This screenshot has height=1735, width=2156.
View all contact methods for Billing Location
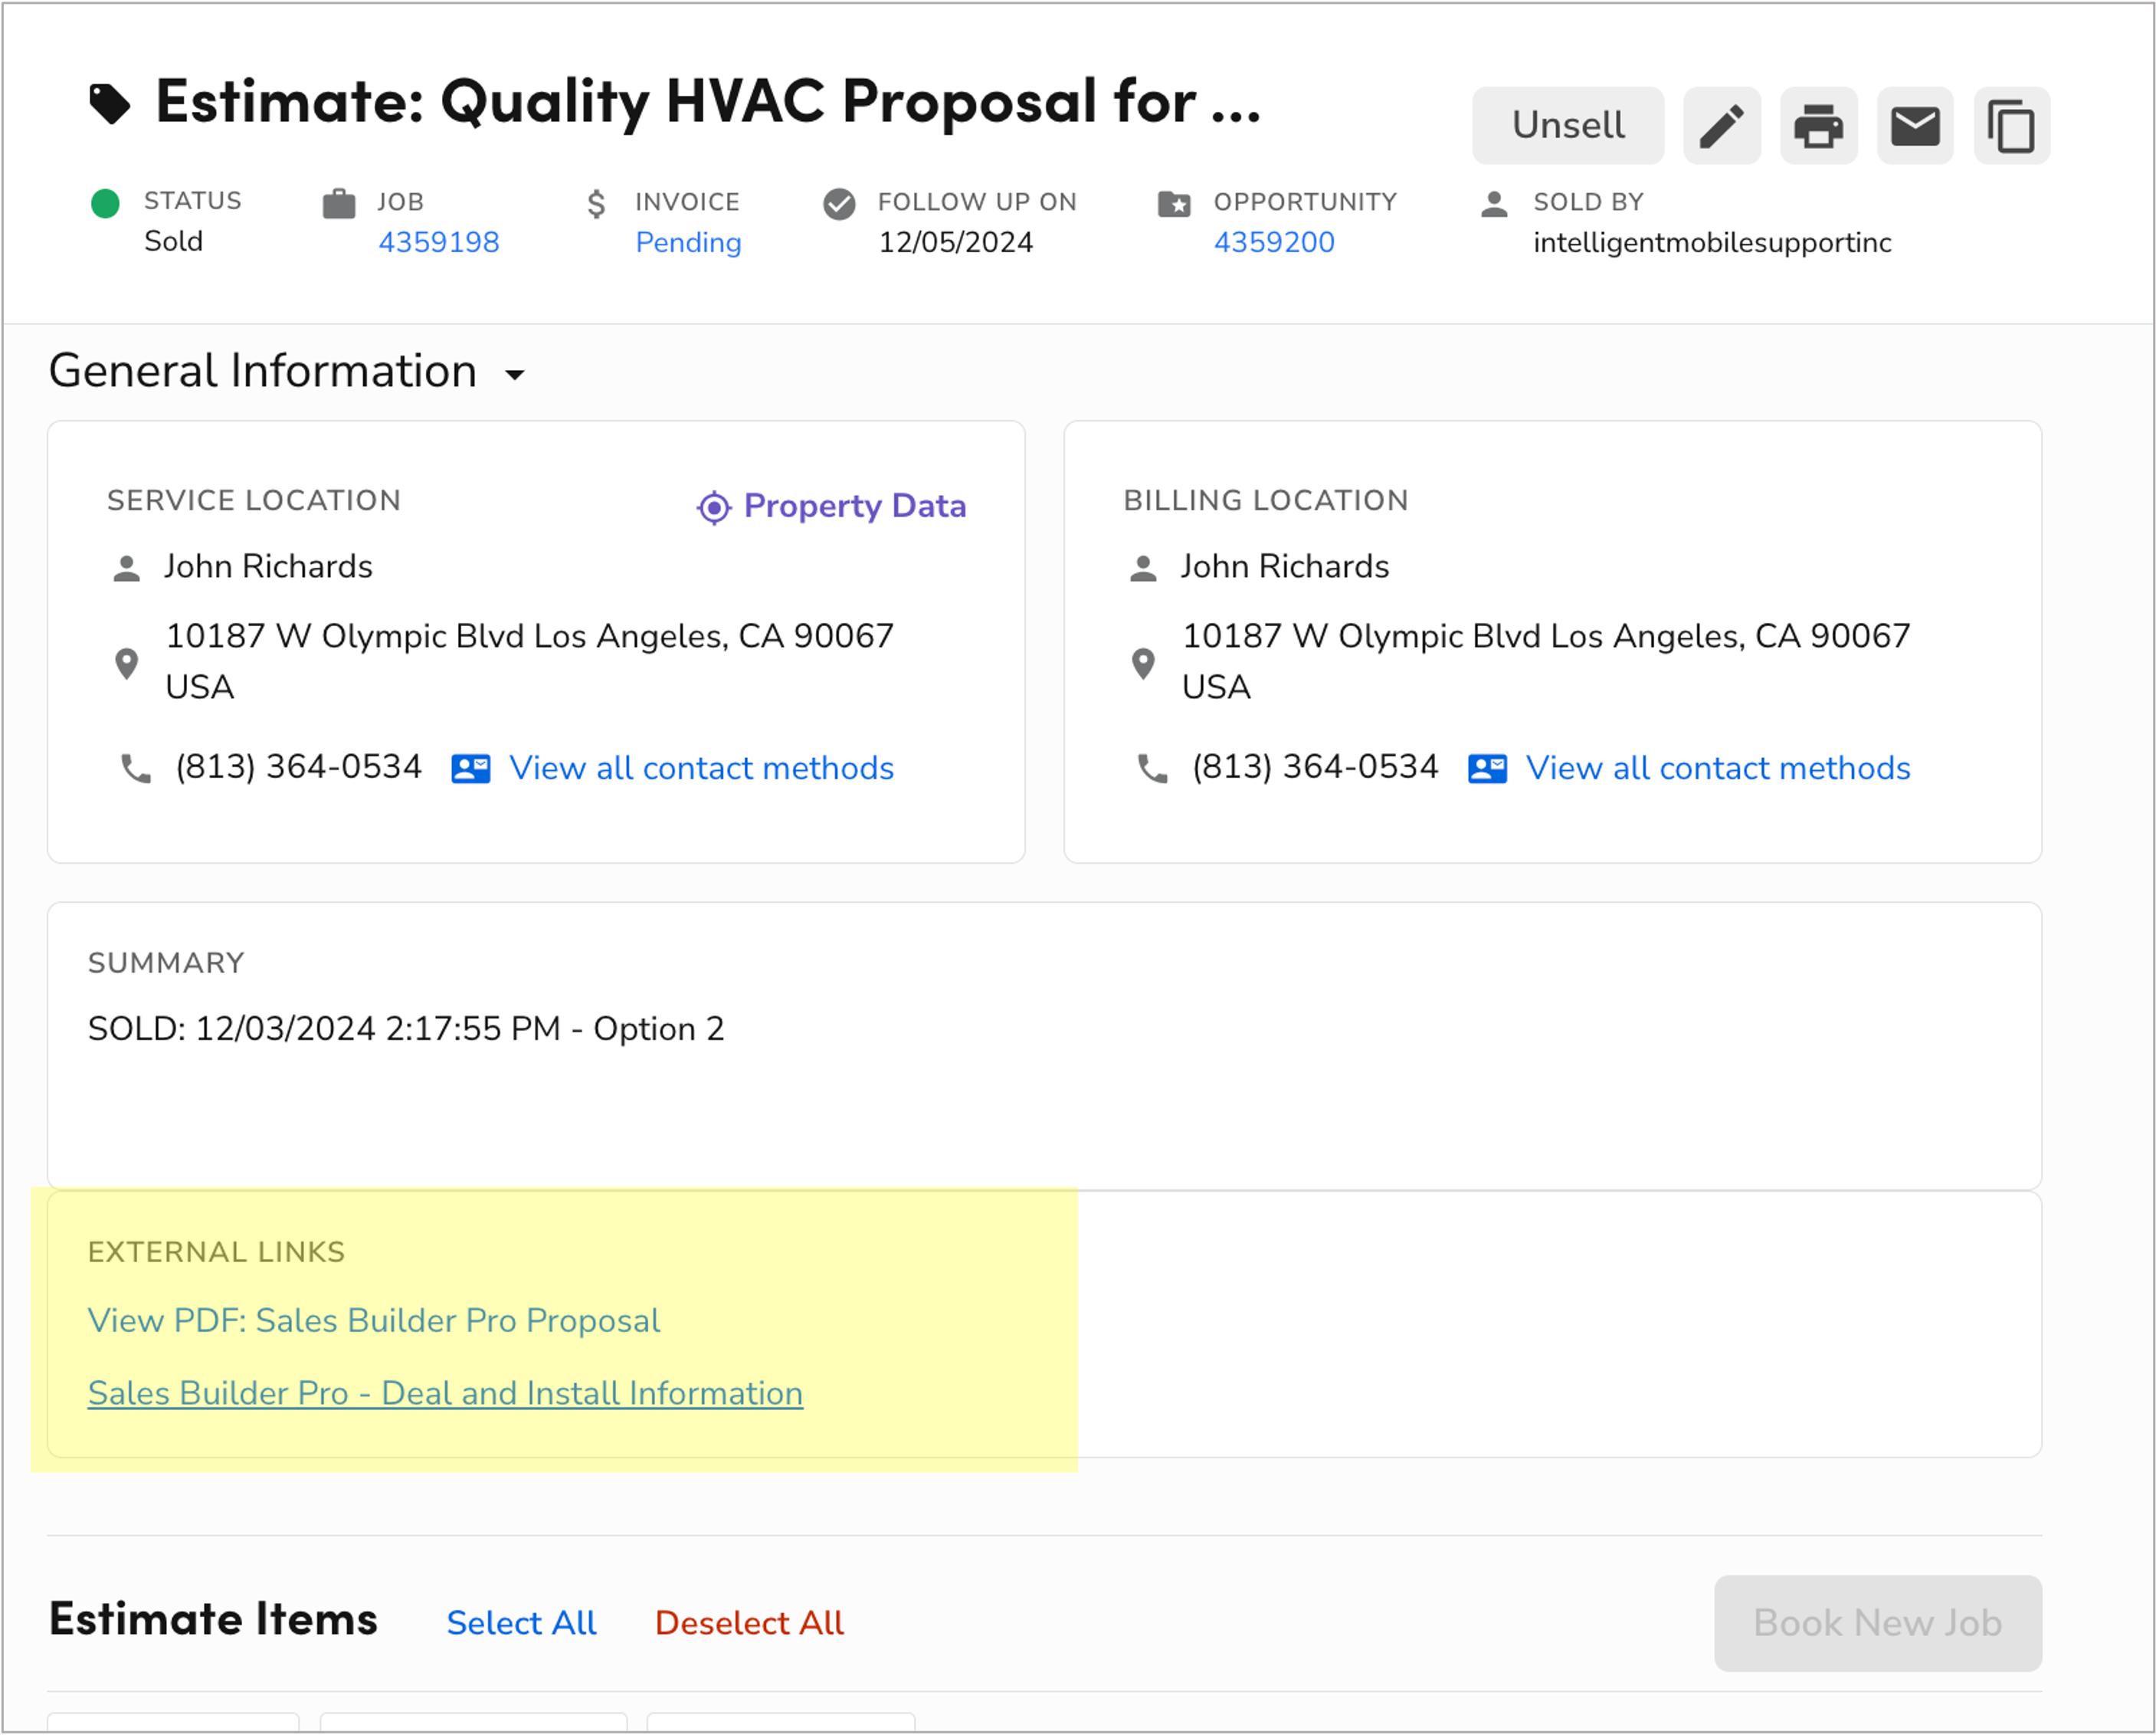pyautogui.click(x=1718, y=768)
